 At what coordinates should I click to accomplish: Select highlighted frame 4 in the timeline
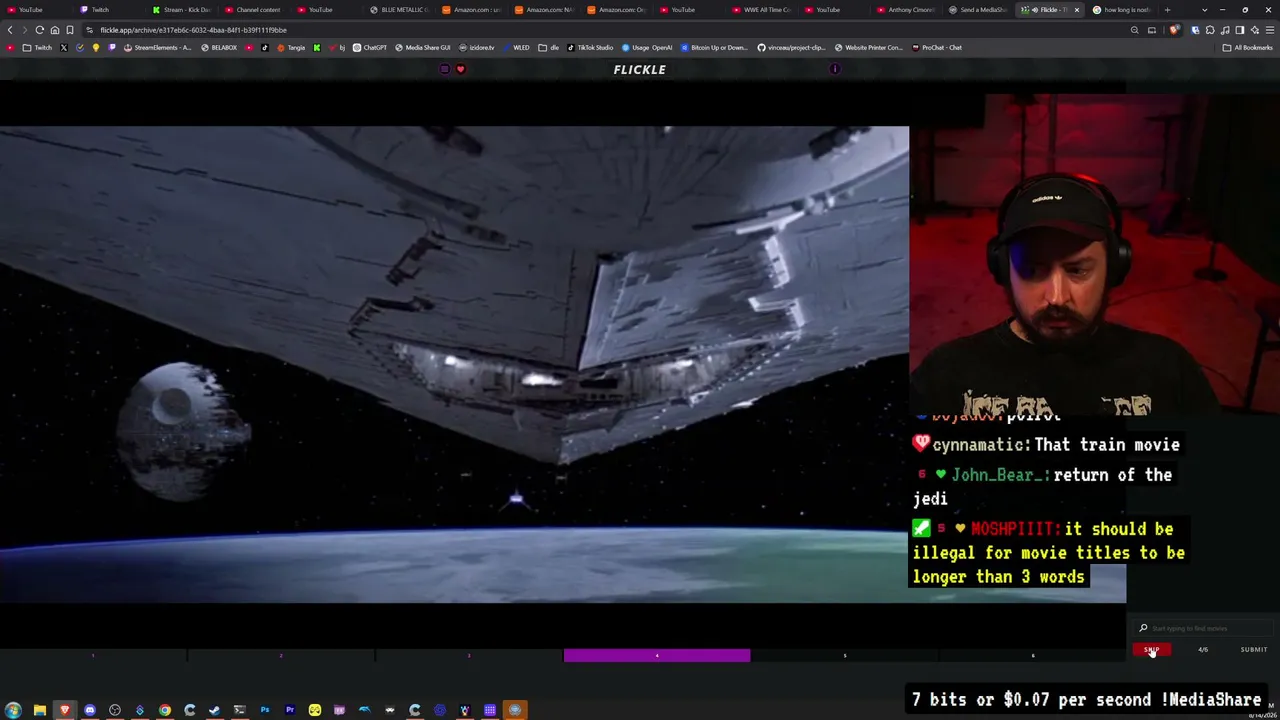click(657, 655)
